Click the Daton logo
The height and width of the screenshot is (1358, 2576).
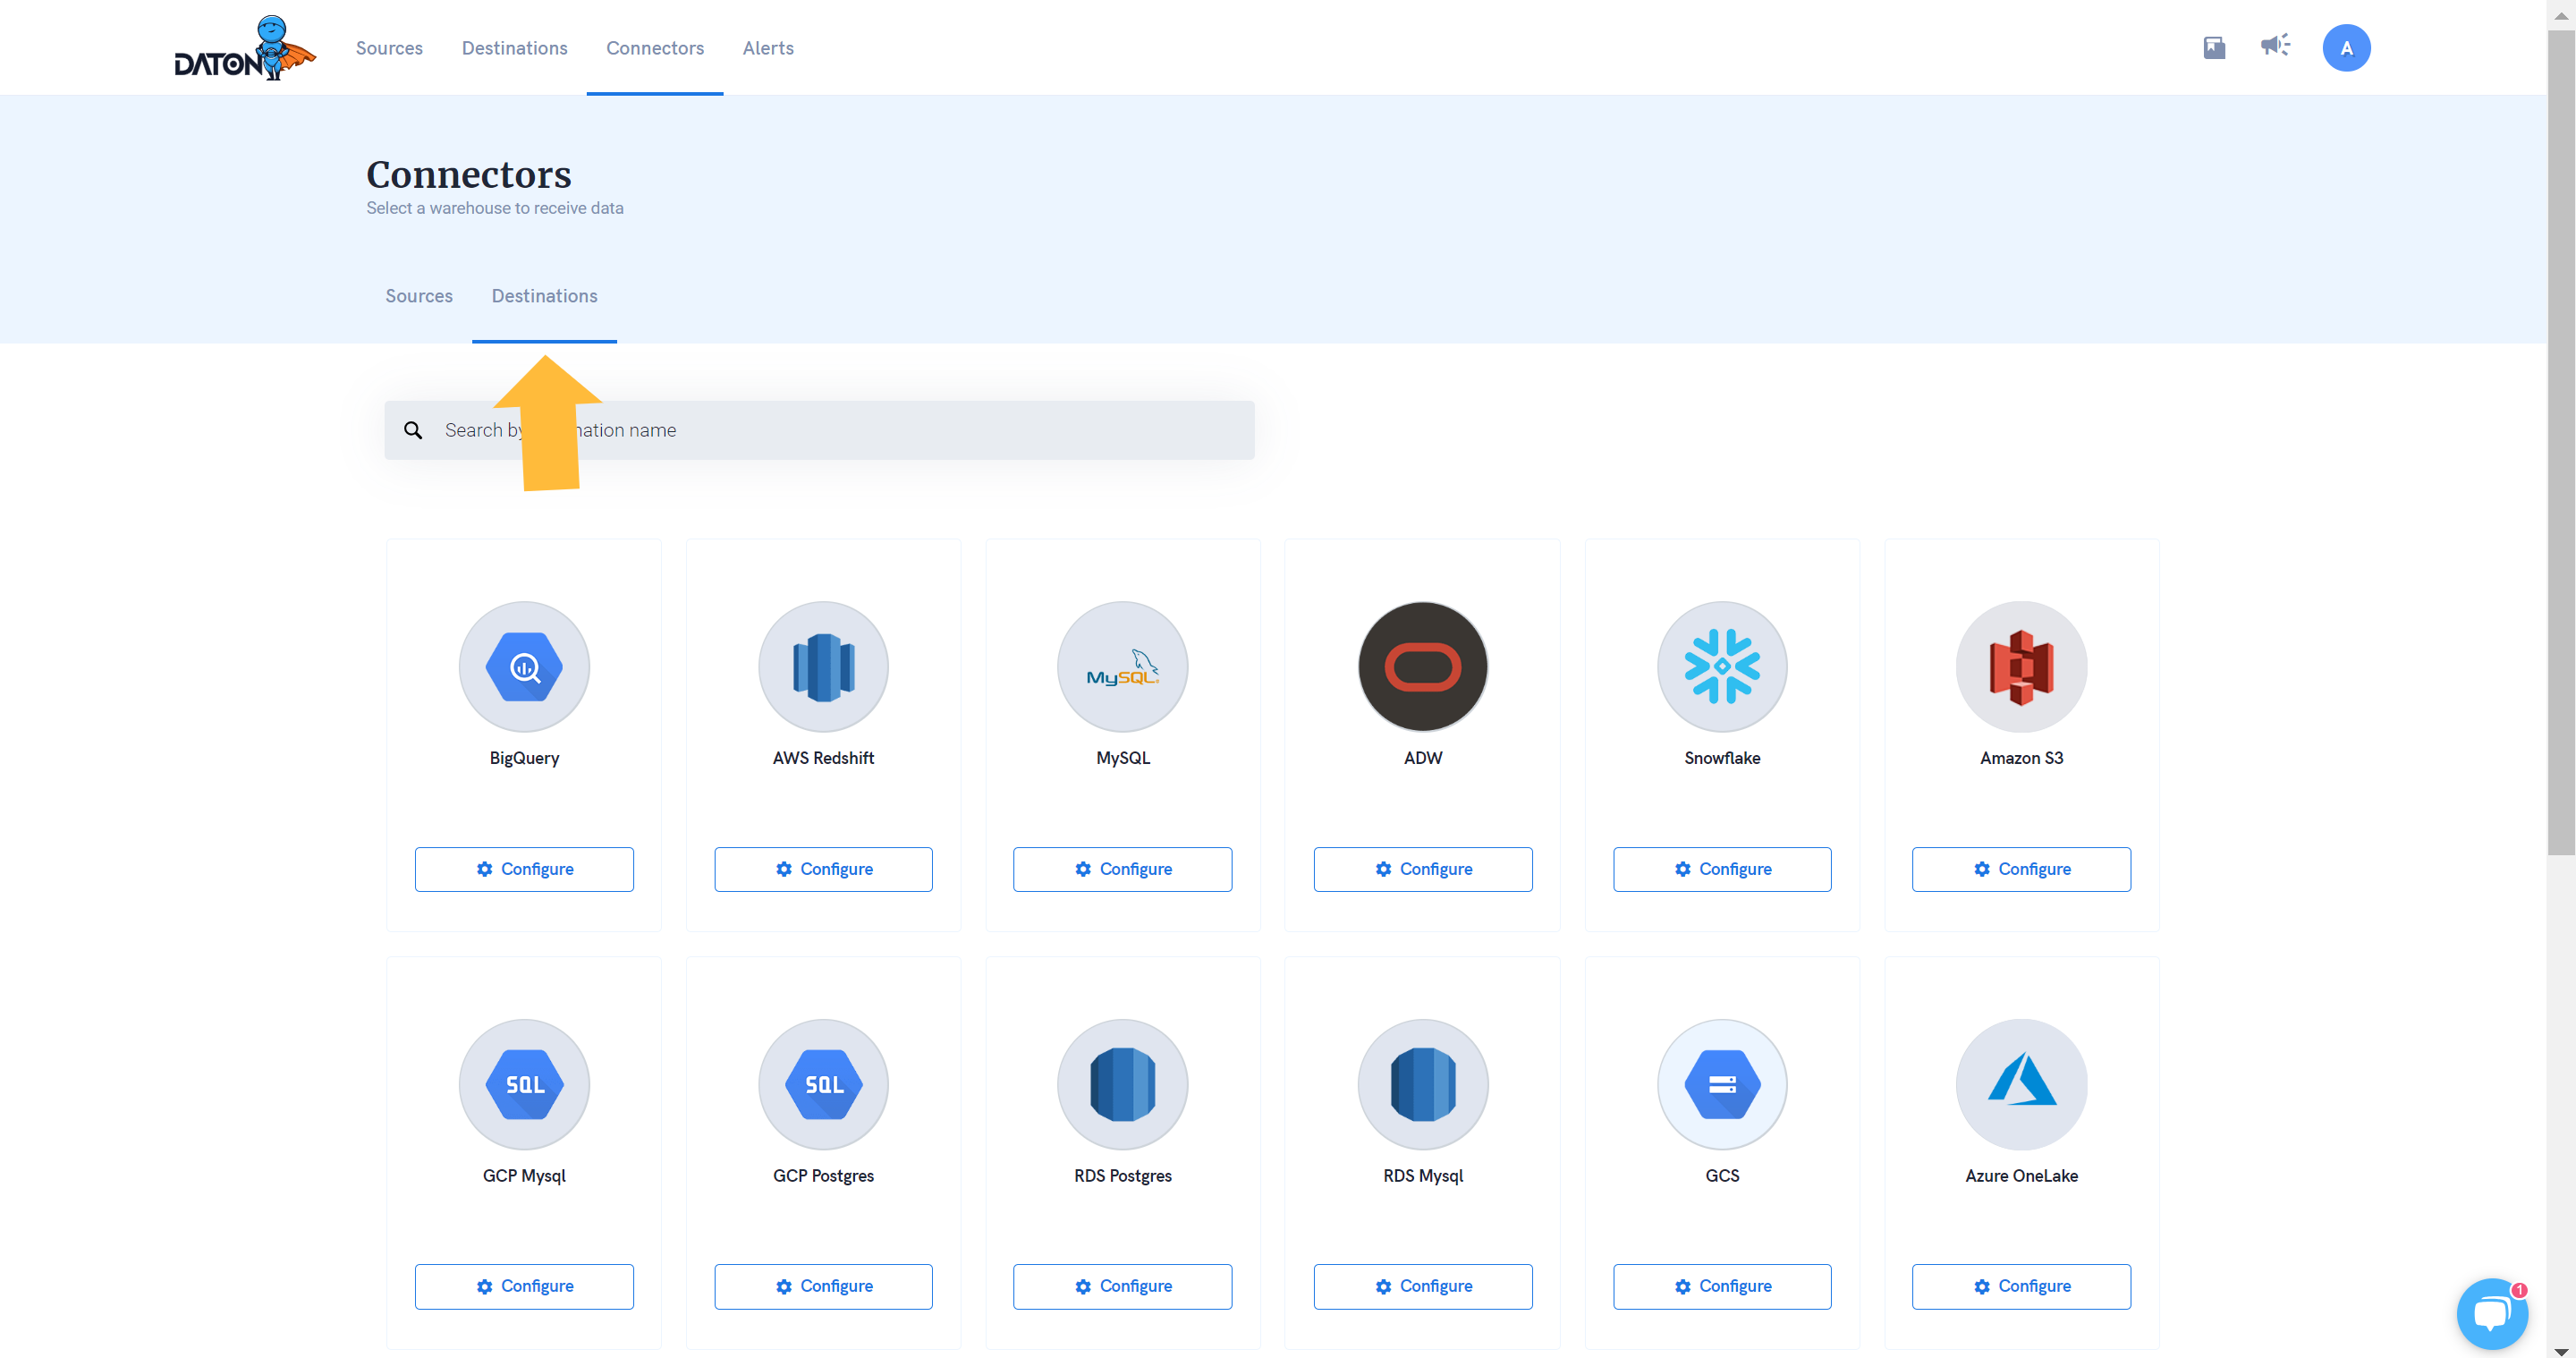tap(244, 48)
